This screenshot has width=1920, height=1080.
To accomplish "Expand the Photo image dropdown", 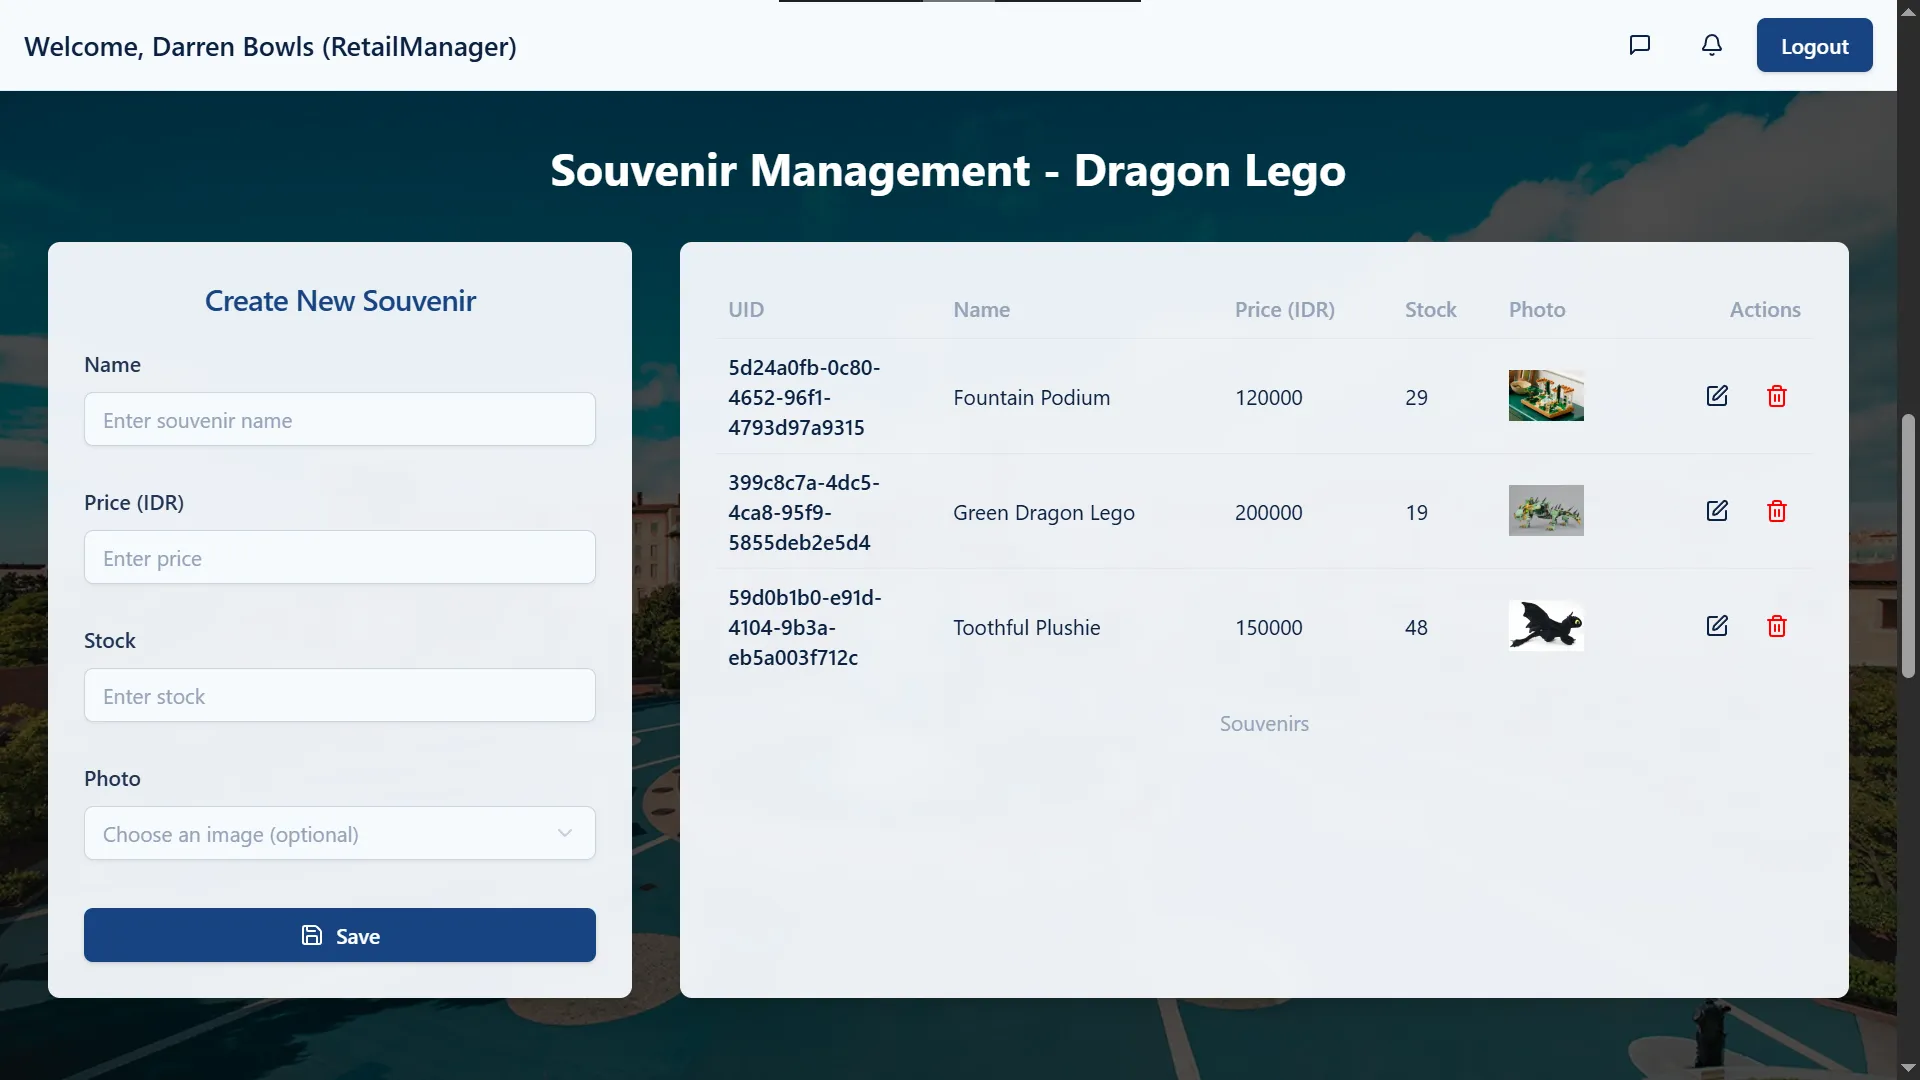I will (x=339, y=833).
